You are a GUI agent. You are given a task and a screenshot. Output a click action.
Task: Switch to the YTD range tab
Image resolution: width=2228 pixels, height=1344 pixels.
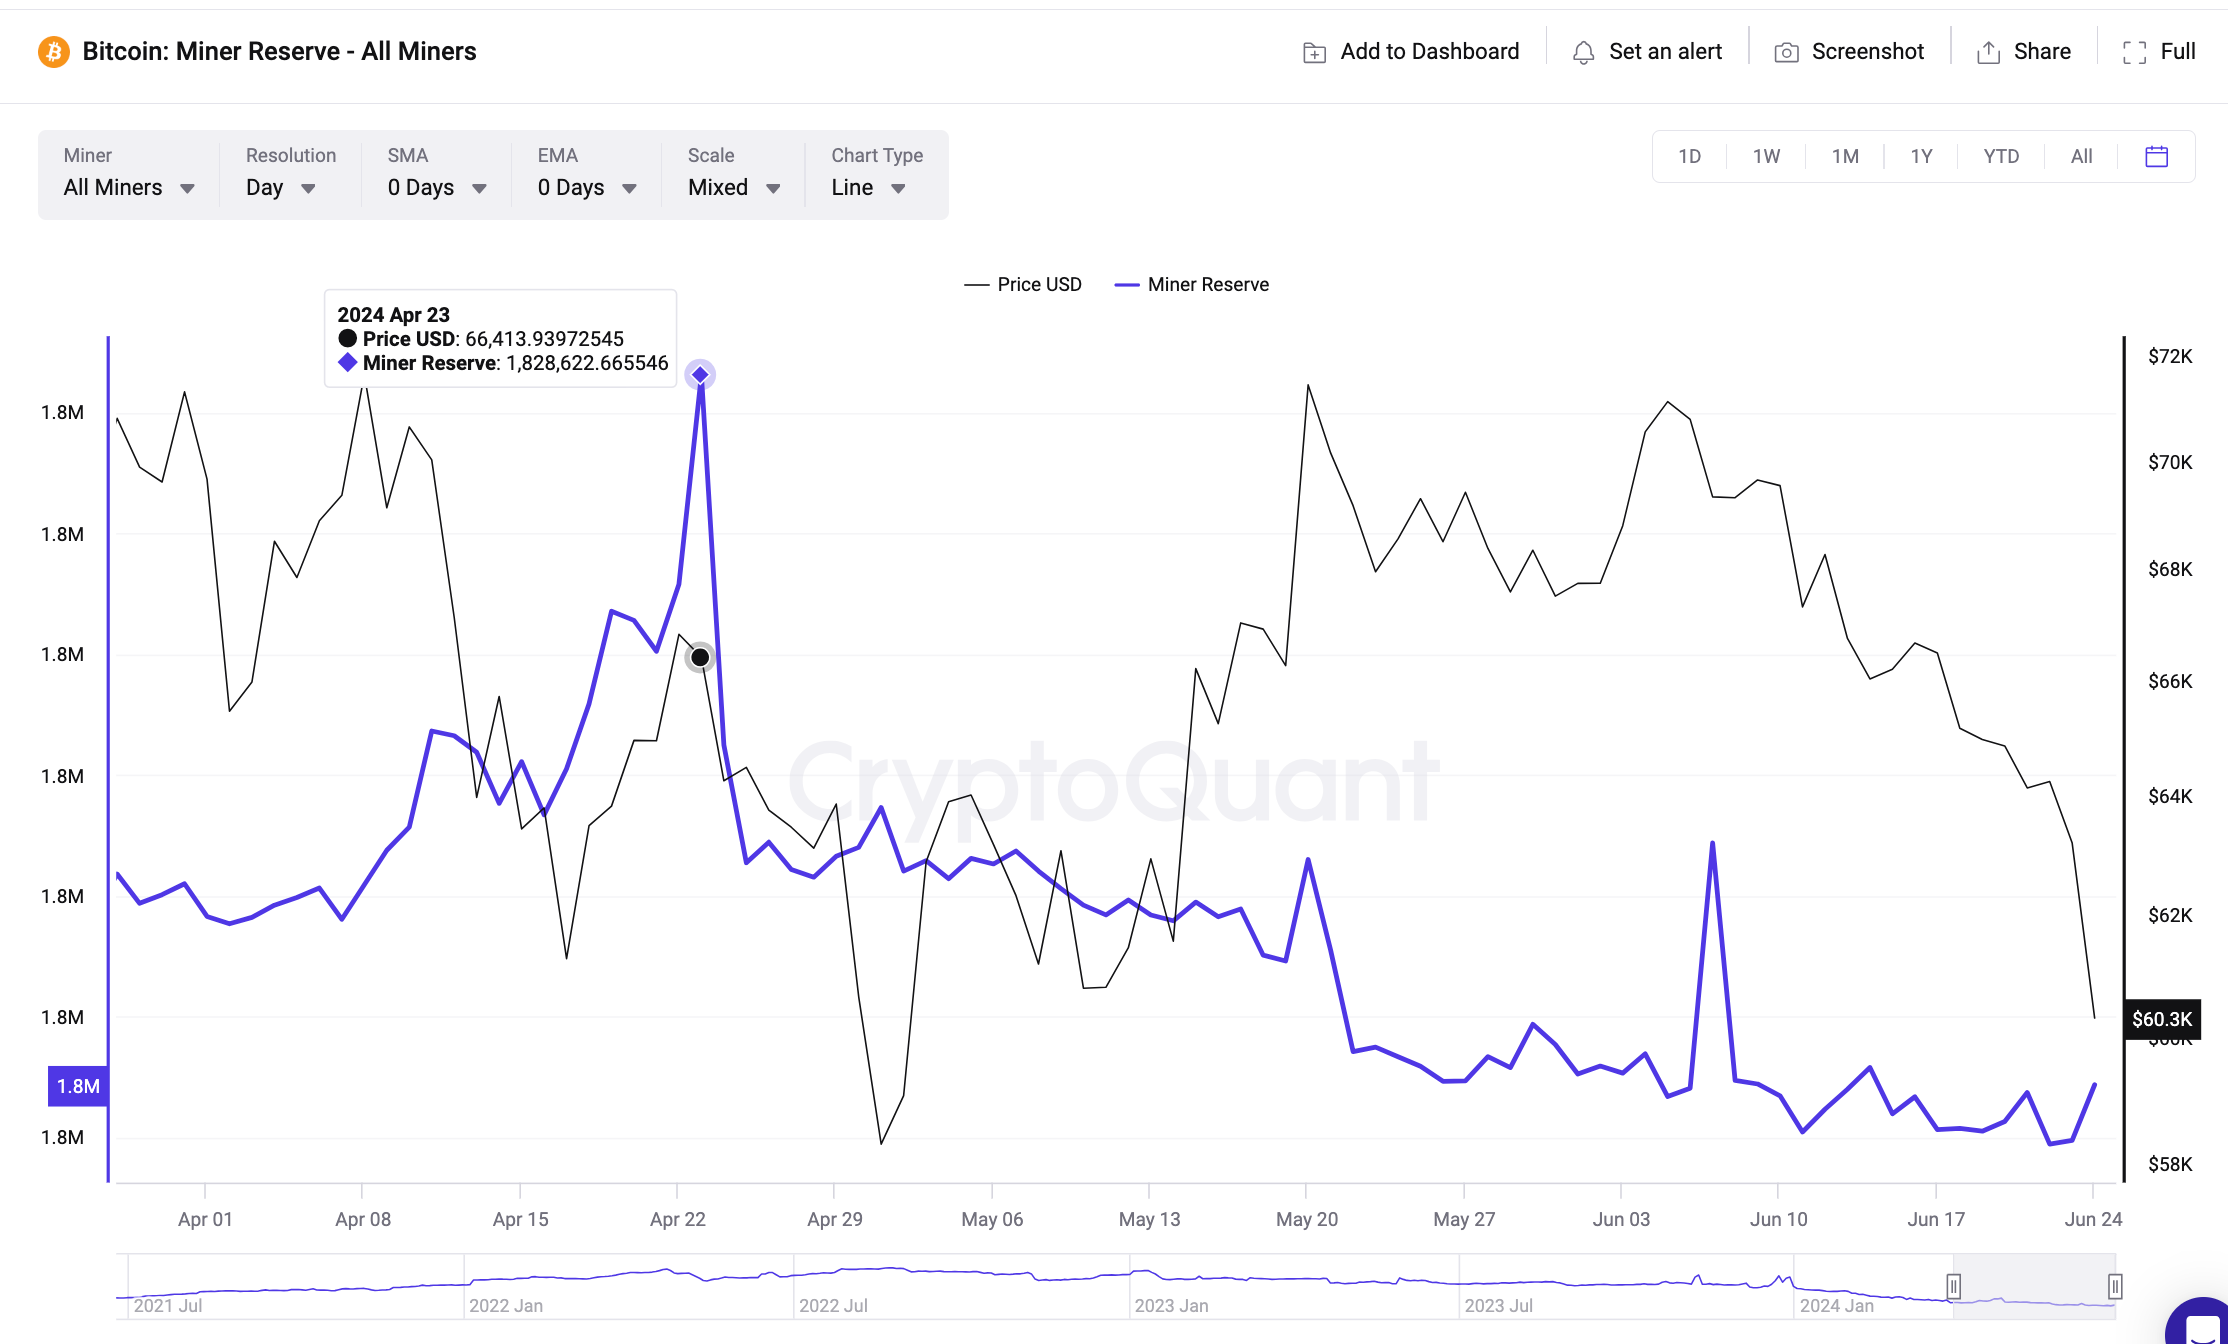point(2001,156)
